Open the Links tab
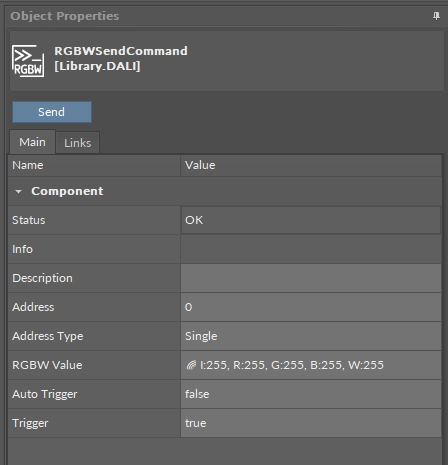The width and height of the screenshot is (448, 465). point(77,143)
